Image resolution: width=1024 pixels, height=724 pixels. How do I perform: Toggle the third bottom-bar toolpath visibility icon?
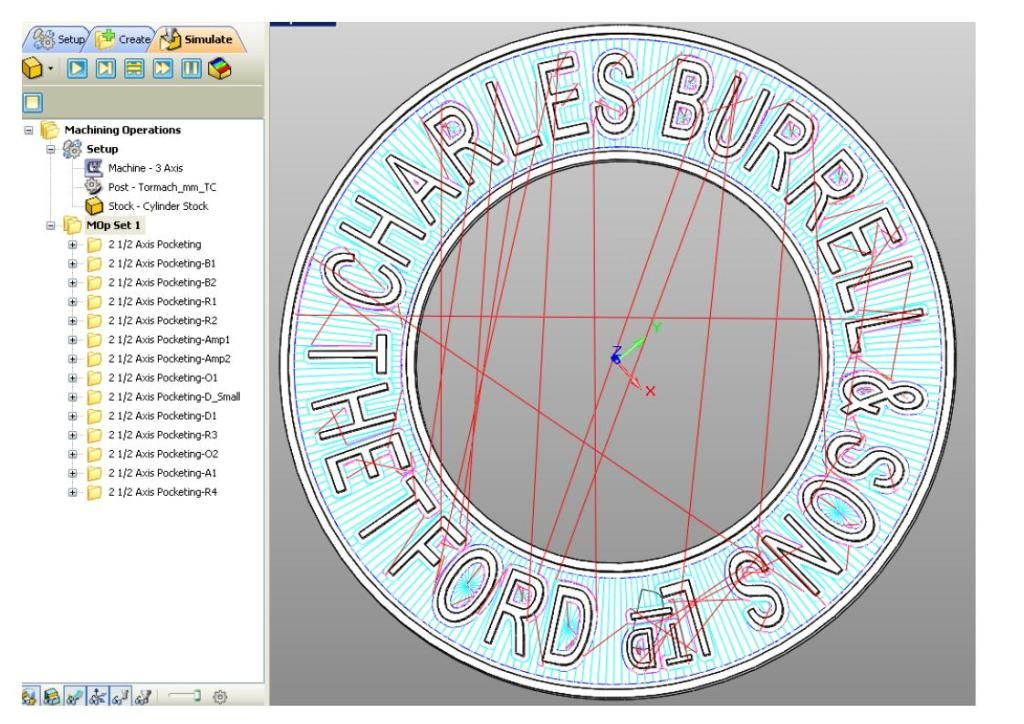(x=75, y=697)
